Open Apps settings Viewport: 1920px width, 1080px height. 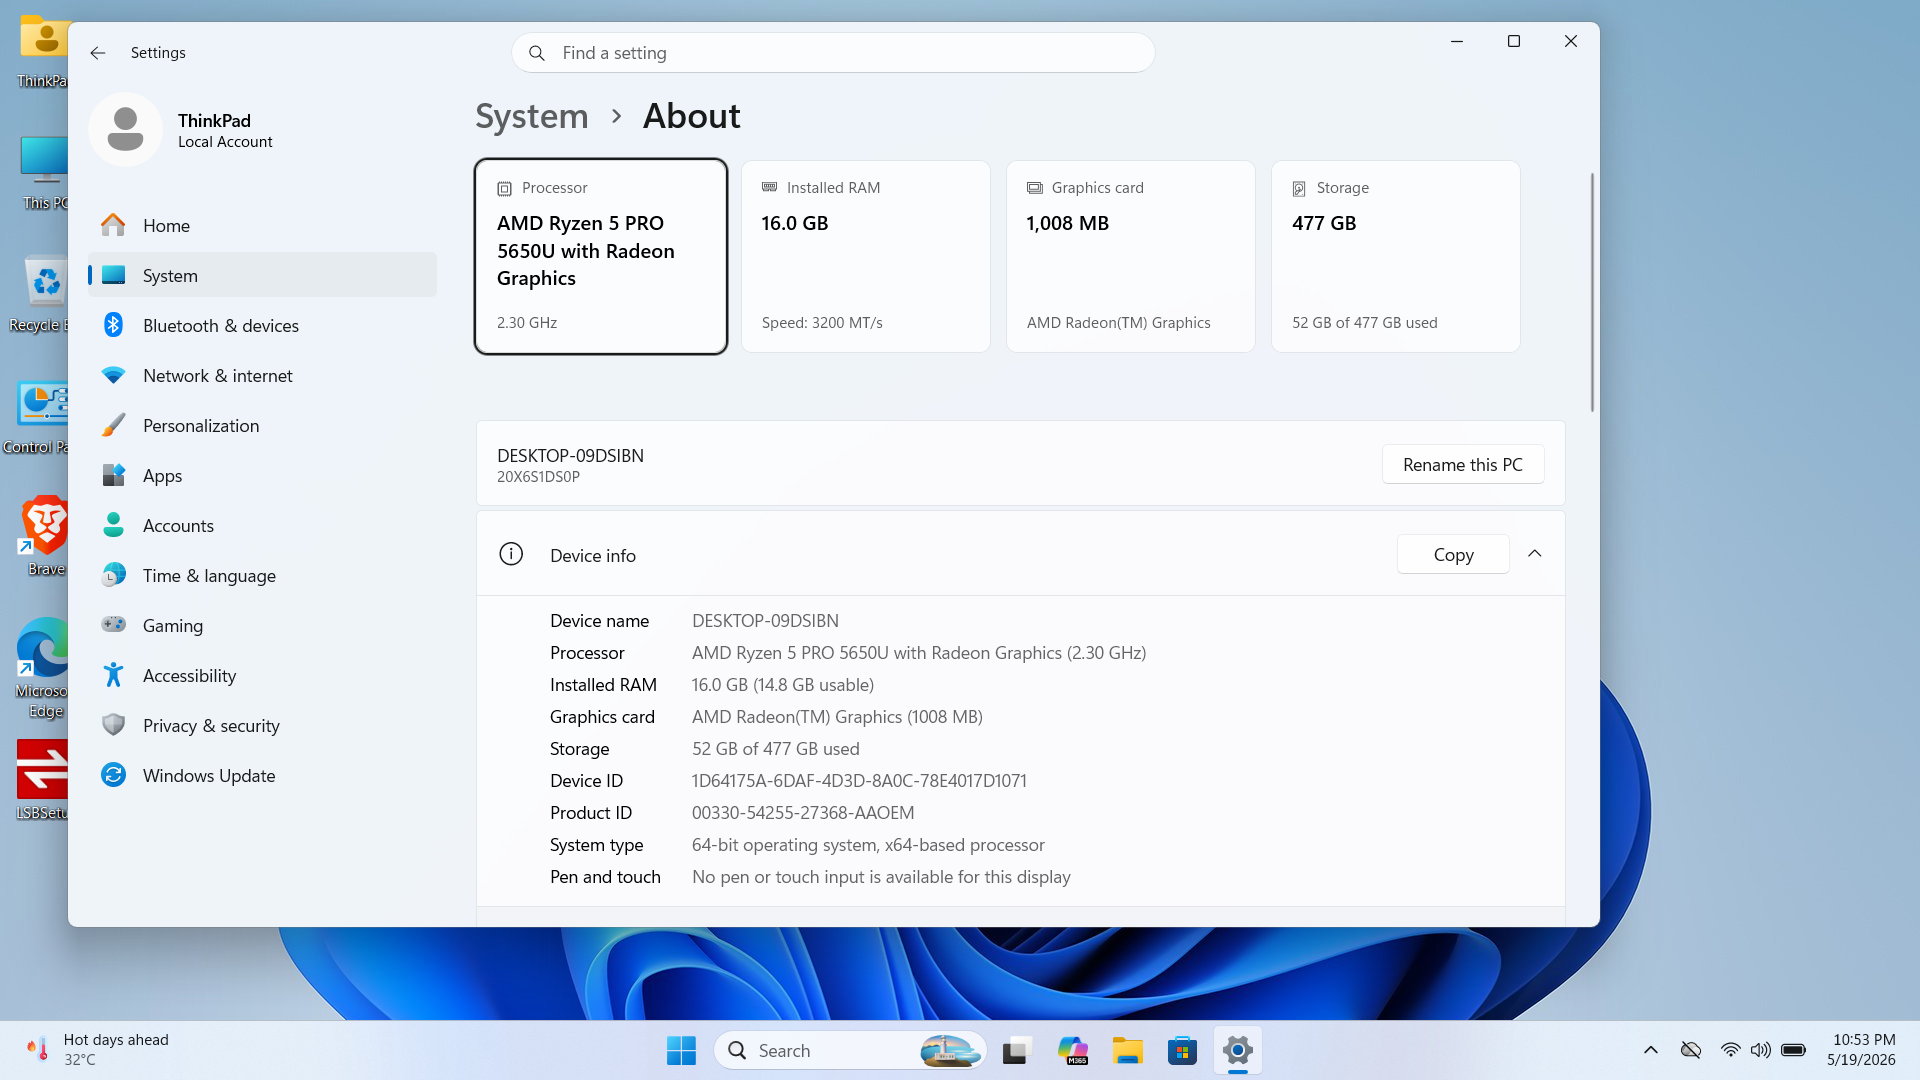(x=262, y=475)
